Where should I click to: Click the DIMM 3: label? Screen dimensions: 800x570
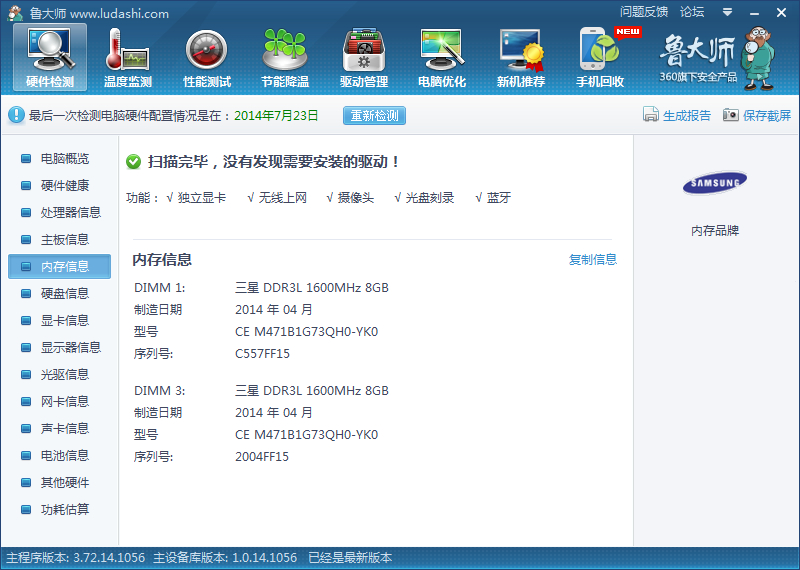tap(160, 391)
